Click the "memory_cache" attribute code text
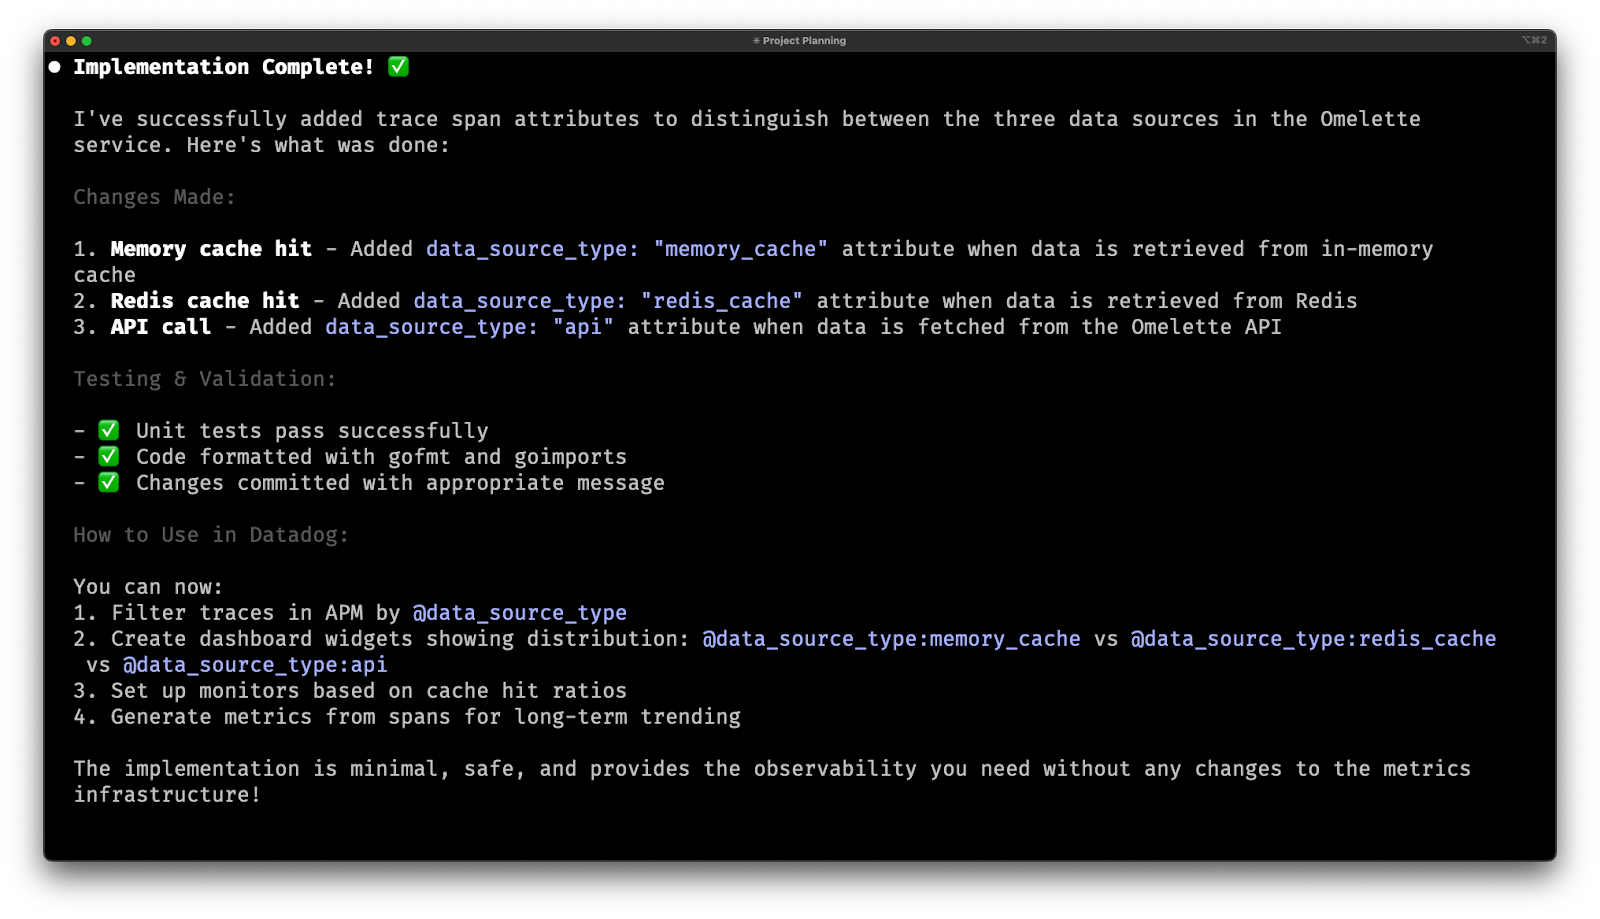Viewport: 1600px width, 919px height. 740,249
